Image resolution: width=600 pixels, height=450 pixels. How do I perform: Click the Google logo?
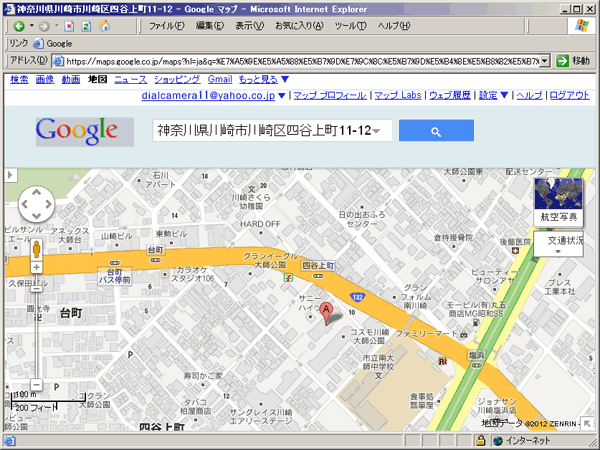[85, 132]
